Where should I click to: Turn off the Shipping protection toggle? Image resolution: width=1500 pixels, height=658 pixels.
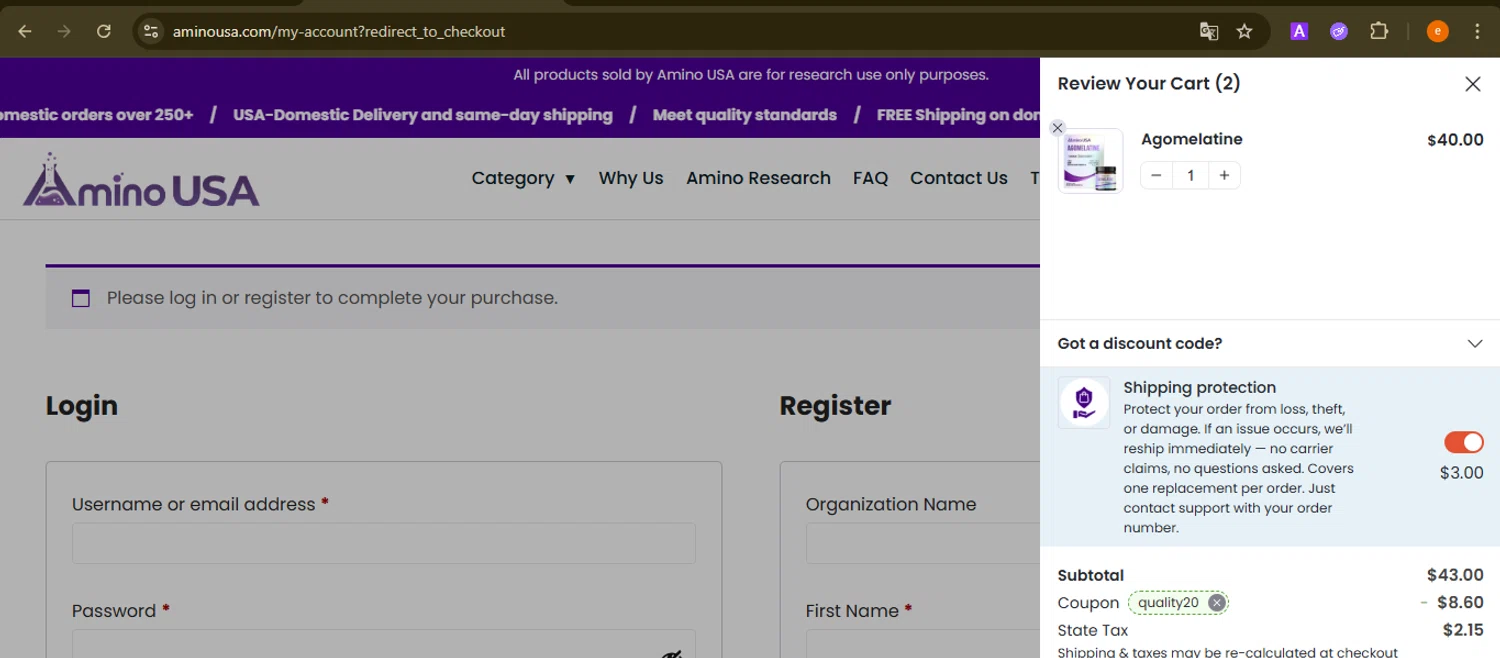[1464, 442]
